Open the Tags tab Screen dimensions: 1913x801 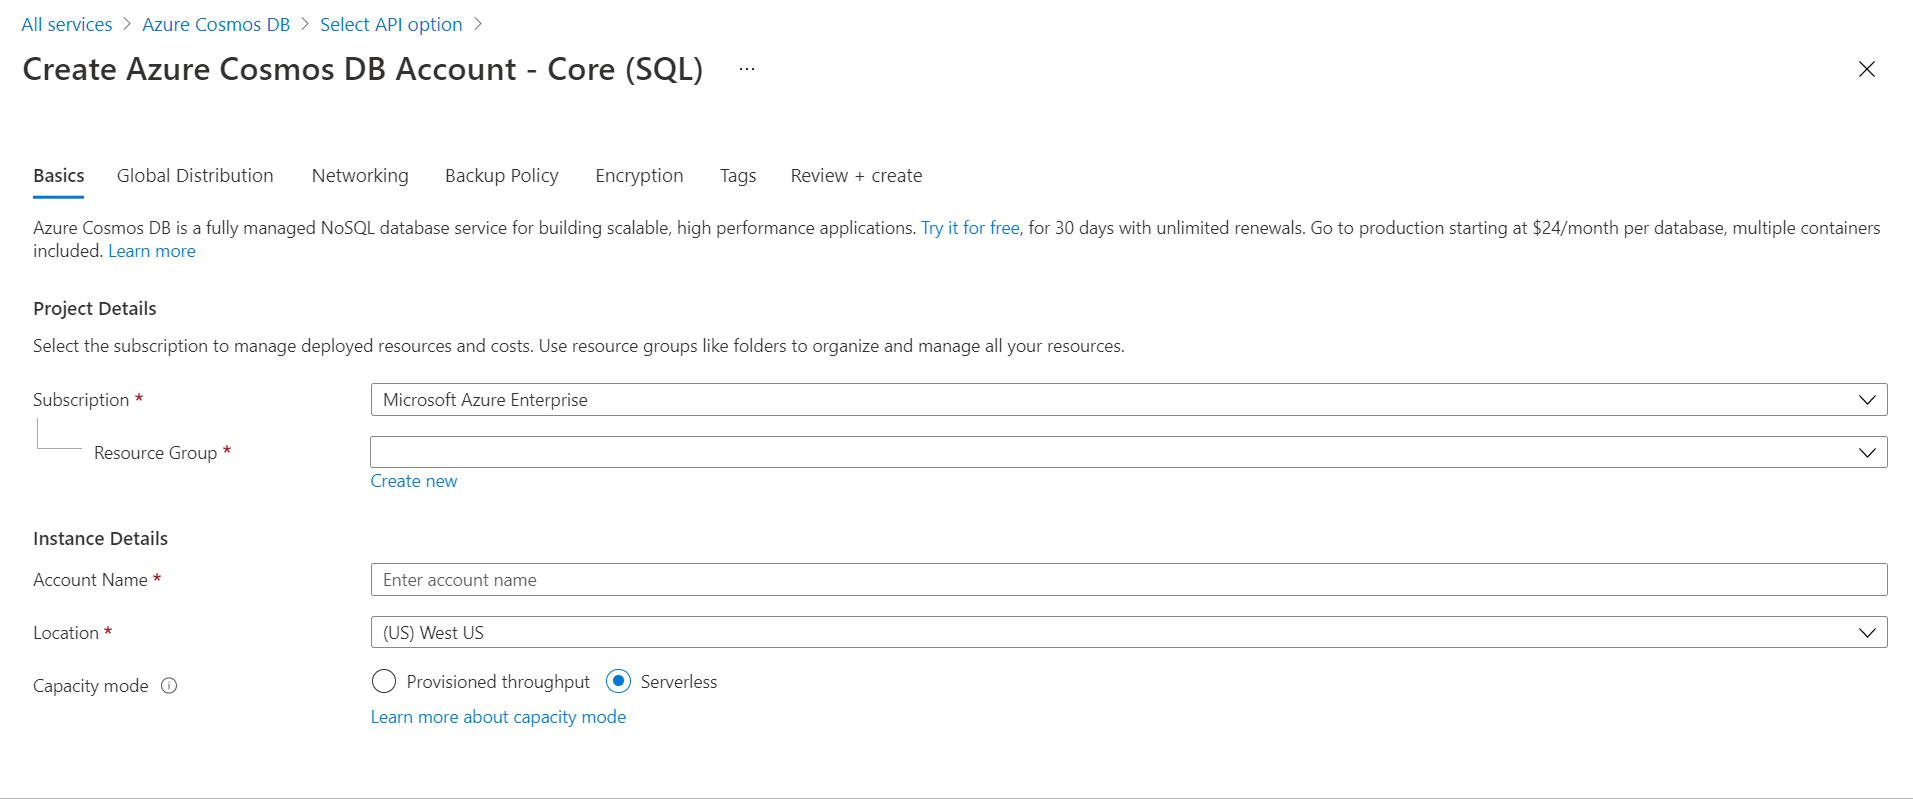(738, 176)
